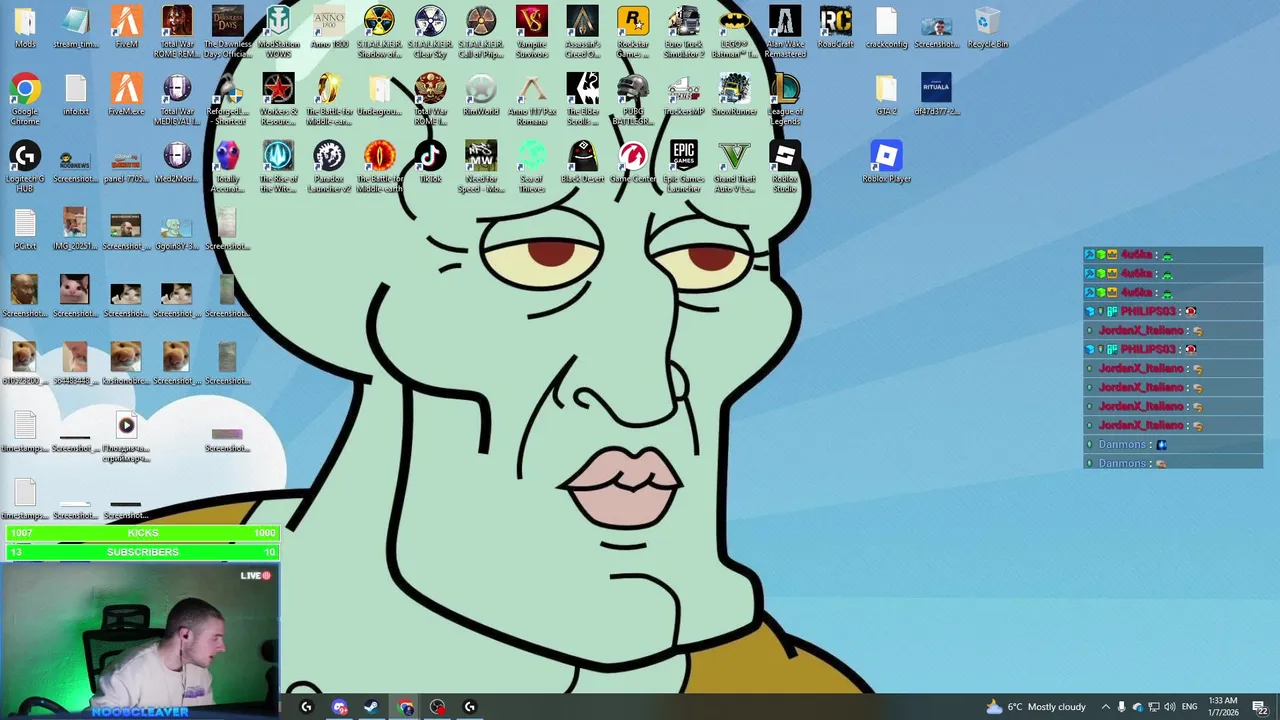Switch to Chrome in the taskbar
Viewport: 1280px width, 720px height.
pyautogui.click(x=405, y=707)
